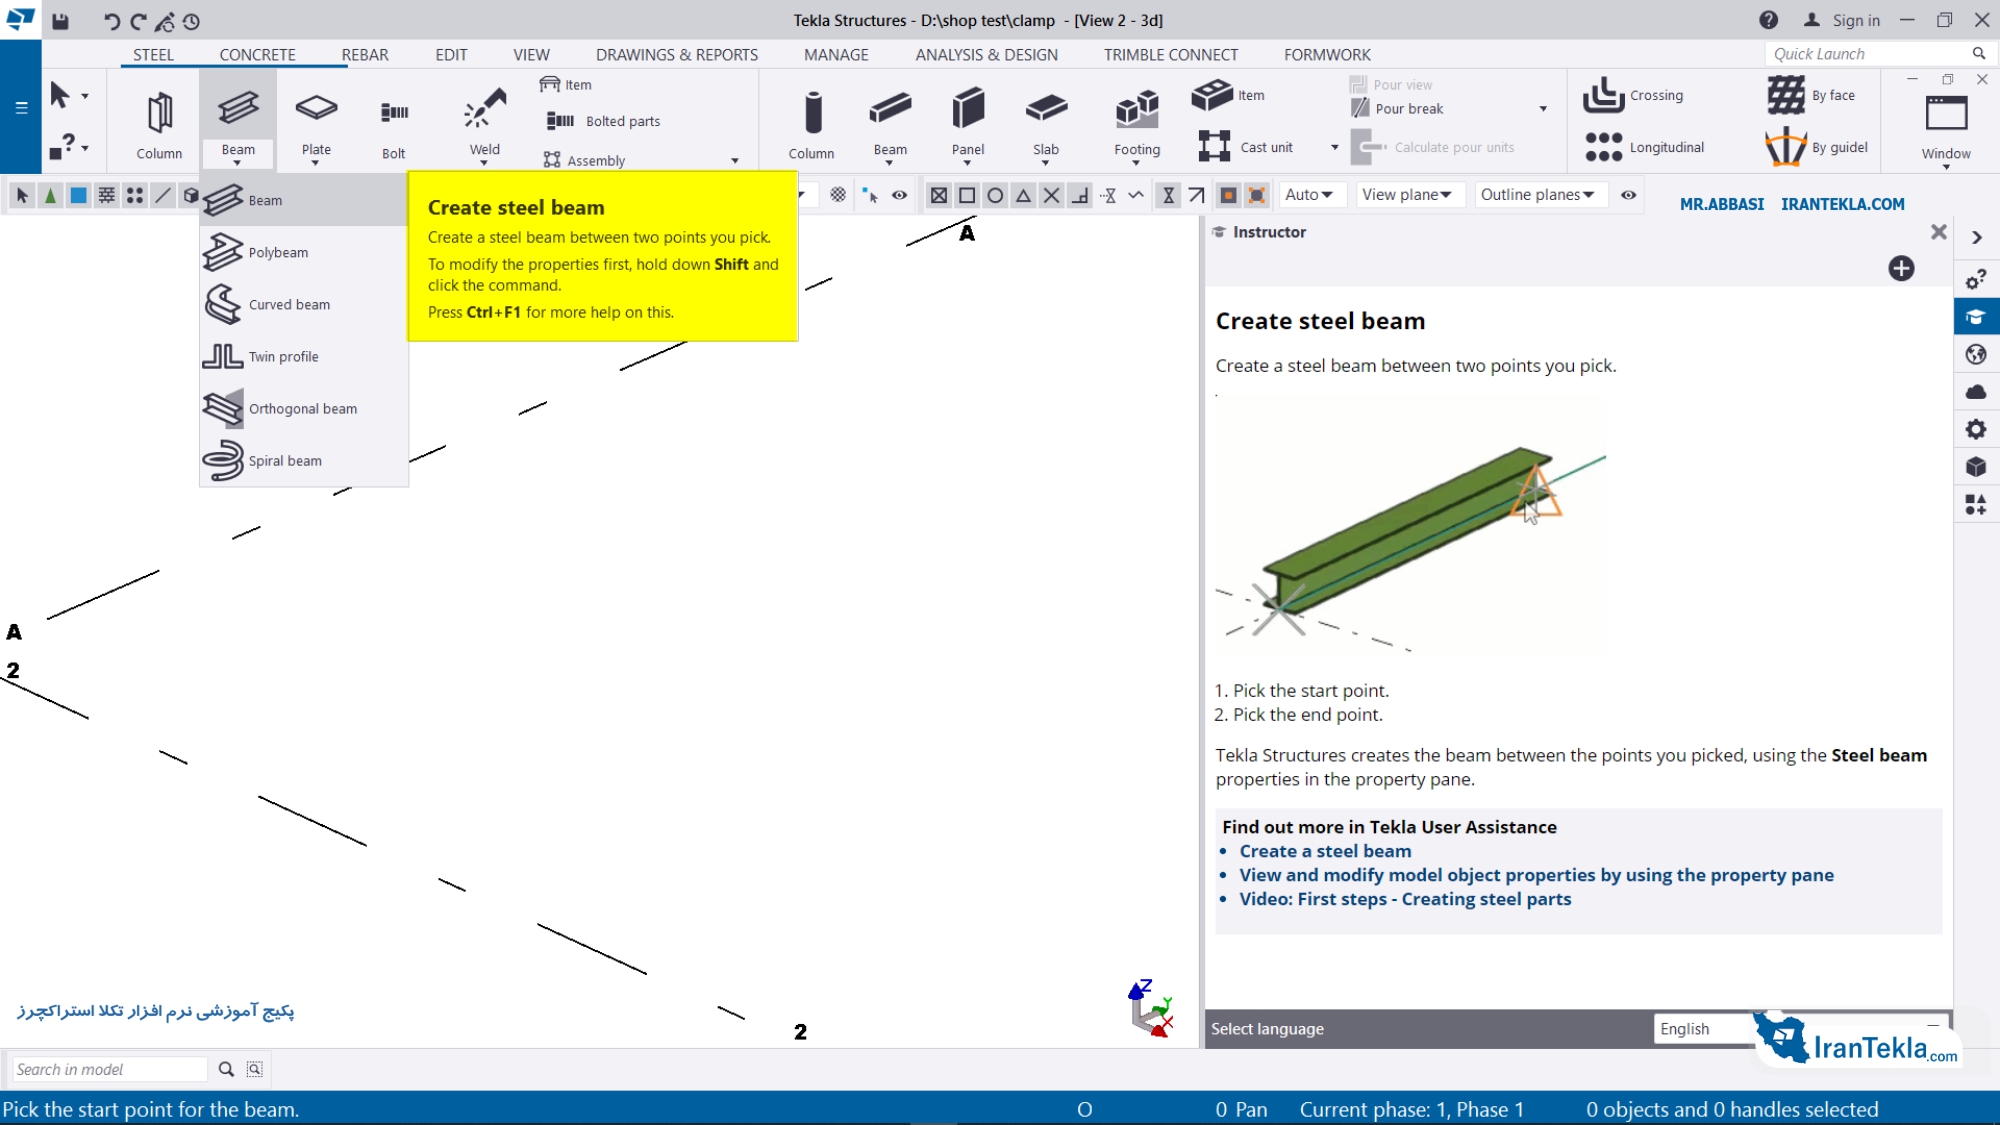The width and height of the screenshot is (2000, 1125).
Task: Choose Twin profile from the list
Action: click(x=303, y=356)
